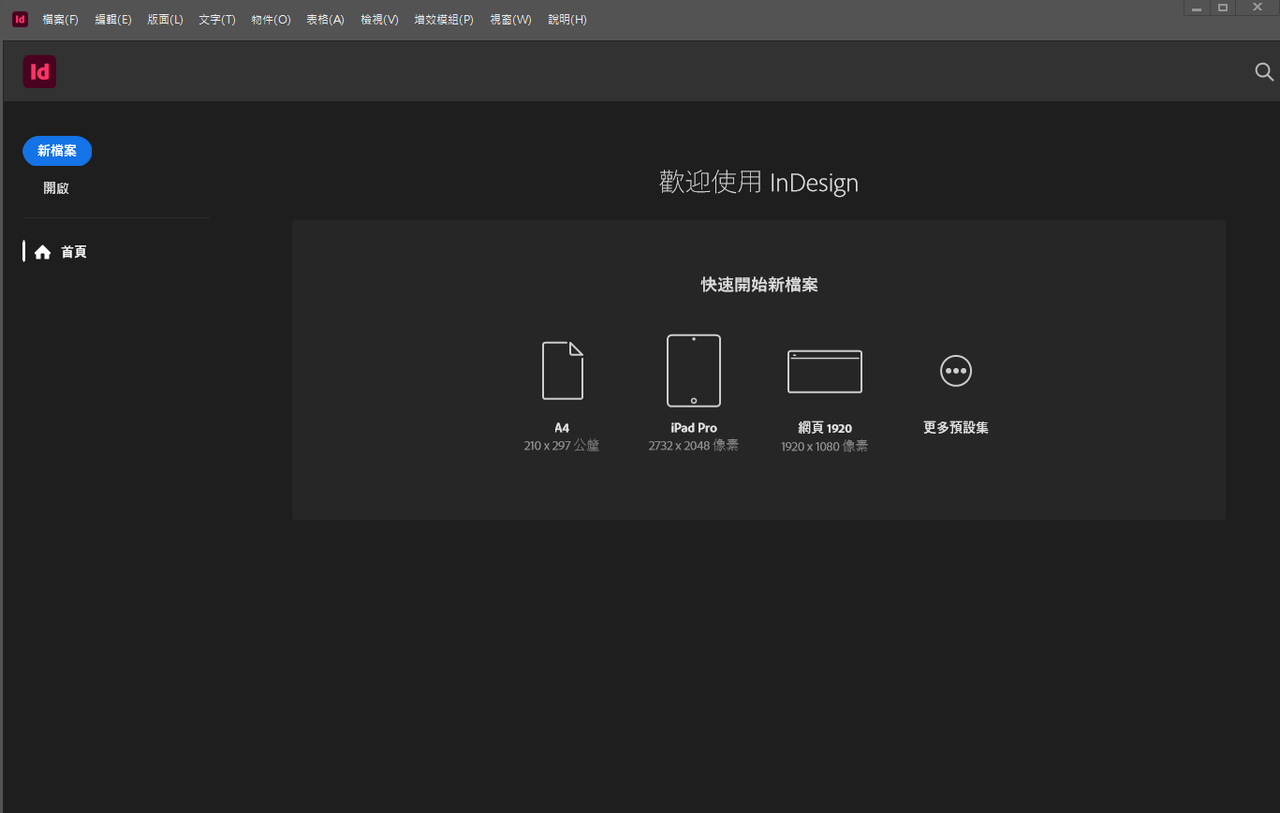Open 更多預設集 three-dot circle icon

(x=956, y=371)
